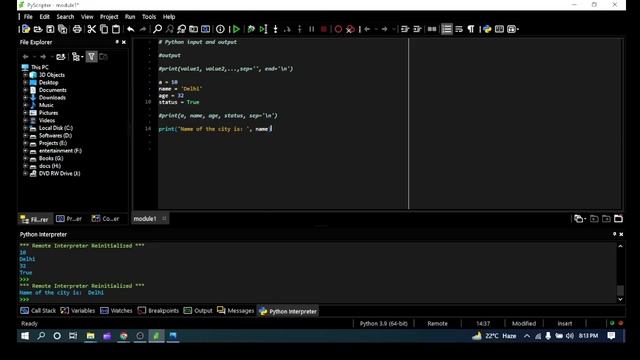Cut selection with the scissors icon
This screenshot has height=360, width=640.
[x=91, y=29]
